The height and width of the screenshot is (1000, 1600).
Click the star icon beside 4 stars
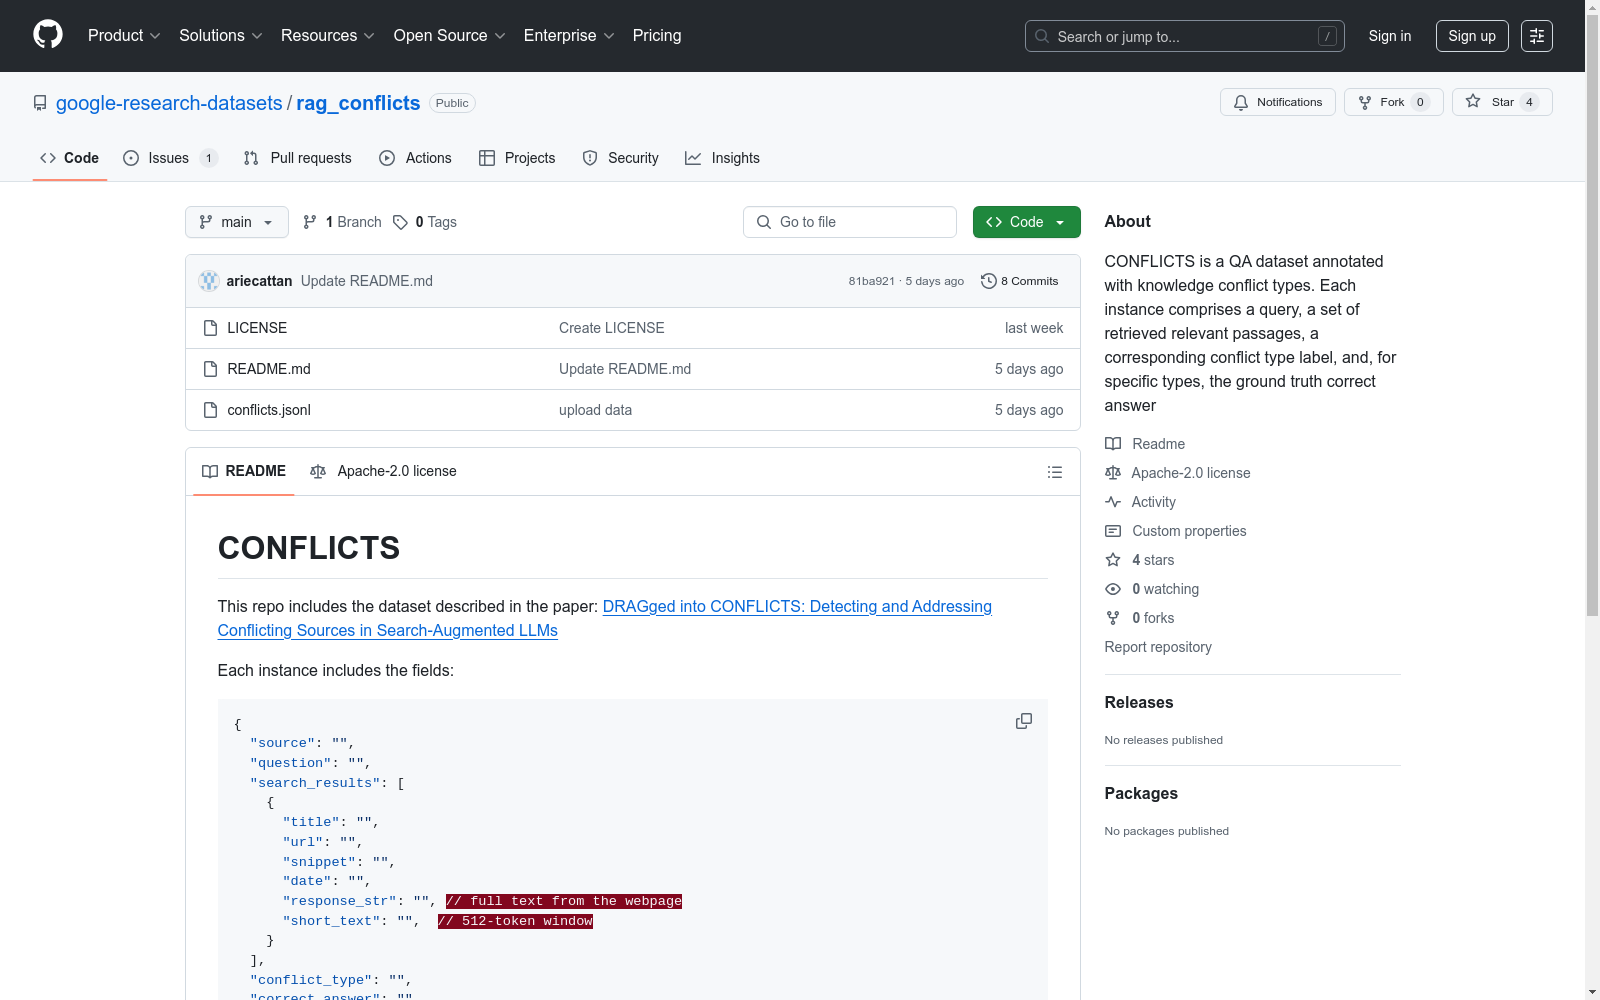(1113, 560)
